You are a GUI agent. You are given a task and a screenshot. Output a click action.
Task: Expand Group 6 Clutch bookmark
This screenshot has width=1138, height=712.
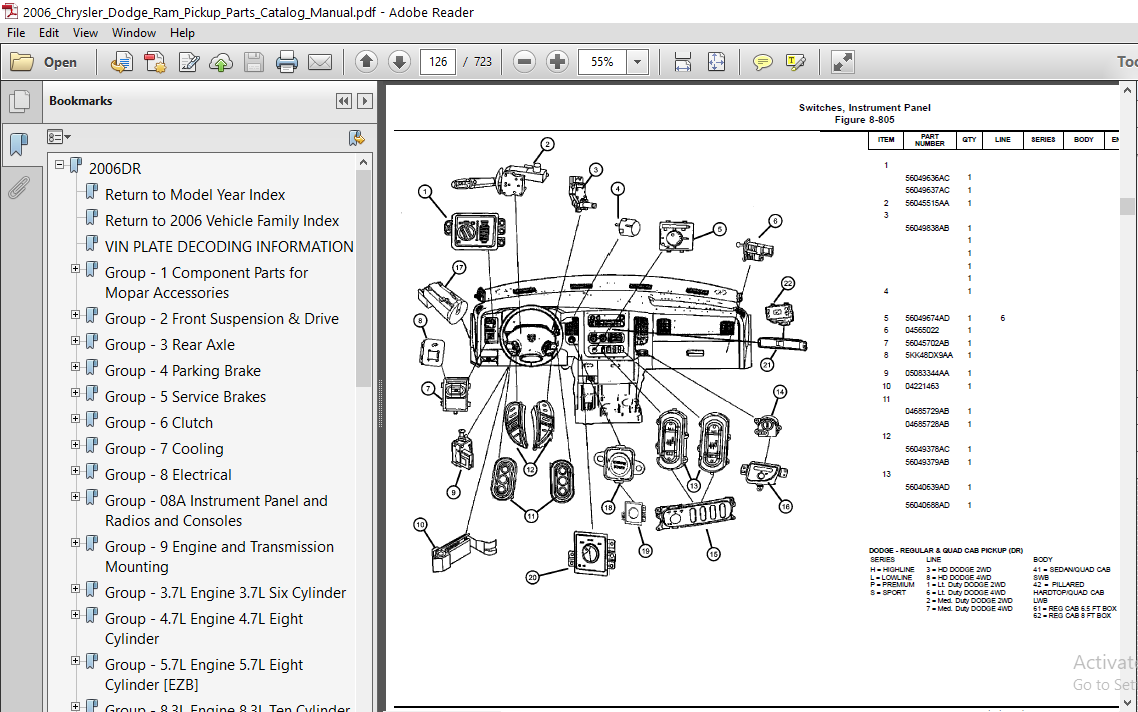(x=75, y=419)
